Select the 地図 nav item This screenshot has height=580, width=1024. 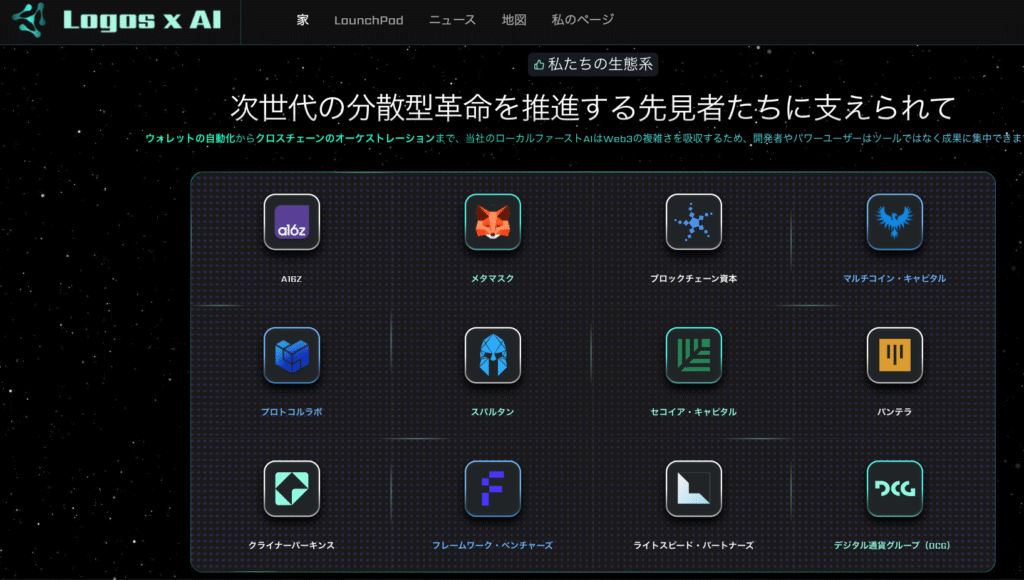click(x=514, y=20)
